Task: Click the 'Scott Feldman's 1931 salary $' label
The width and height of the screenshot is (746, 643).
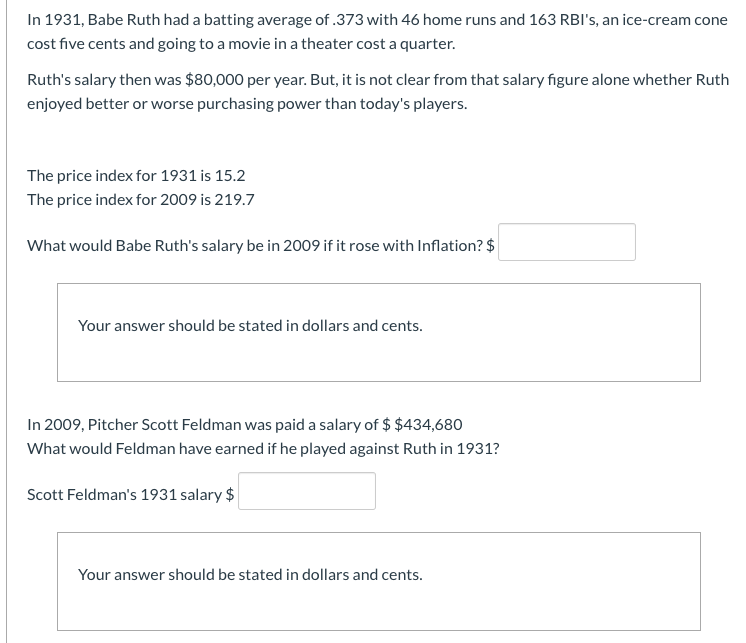Action: (130, 495)
